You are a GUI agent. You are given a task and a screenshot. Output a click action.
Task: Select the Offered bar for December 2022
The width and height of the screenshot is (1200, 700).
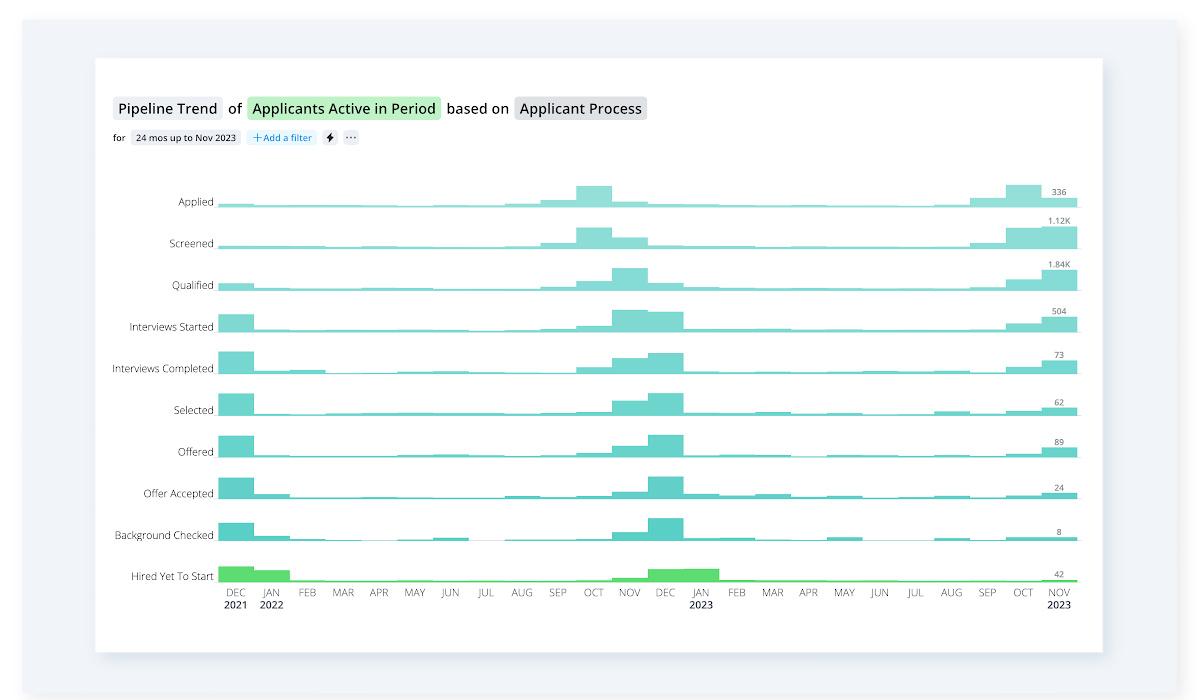pyautogui.click(x=666, y=446)
